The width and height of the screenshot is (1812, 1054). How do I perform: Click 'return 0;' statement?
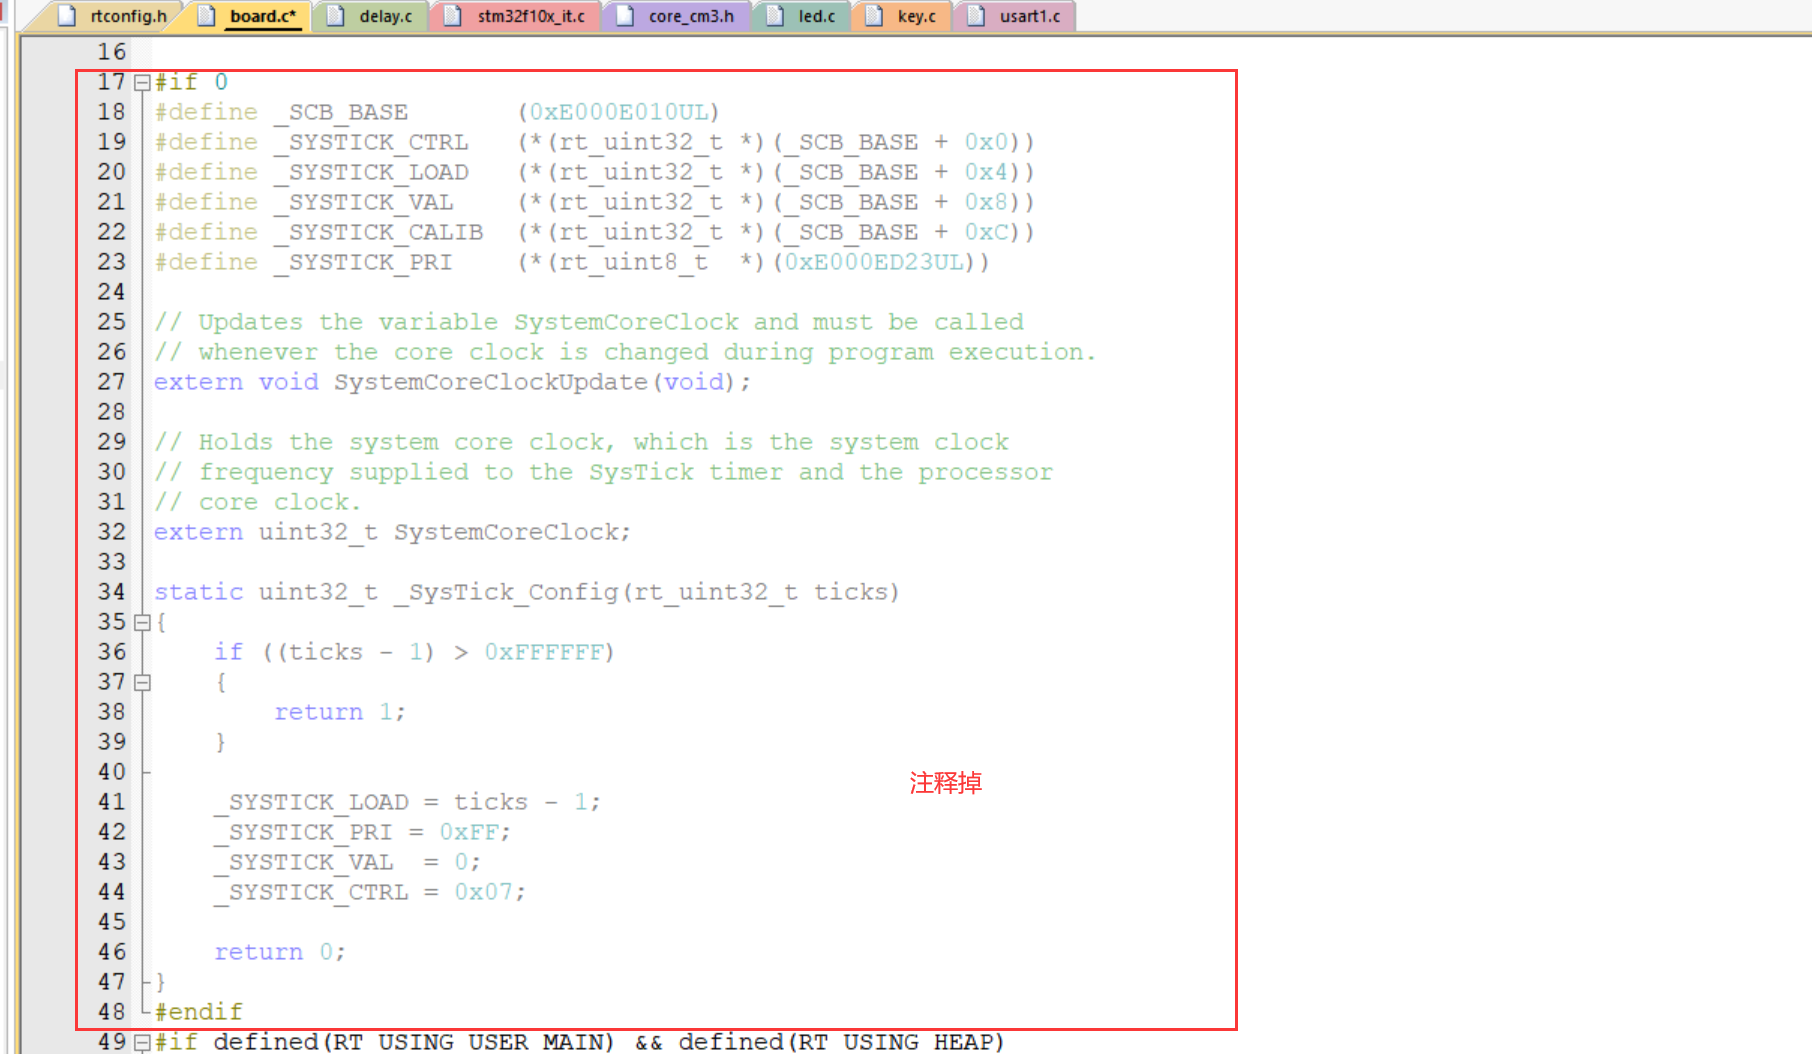(280, 952)
